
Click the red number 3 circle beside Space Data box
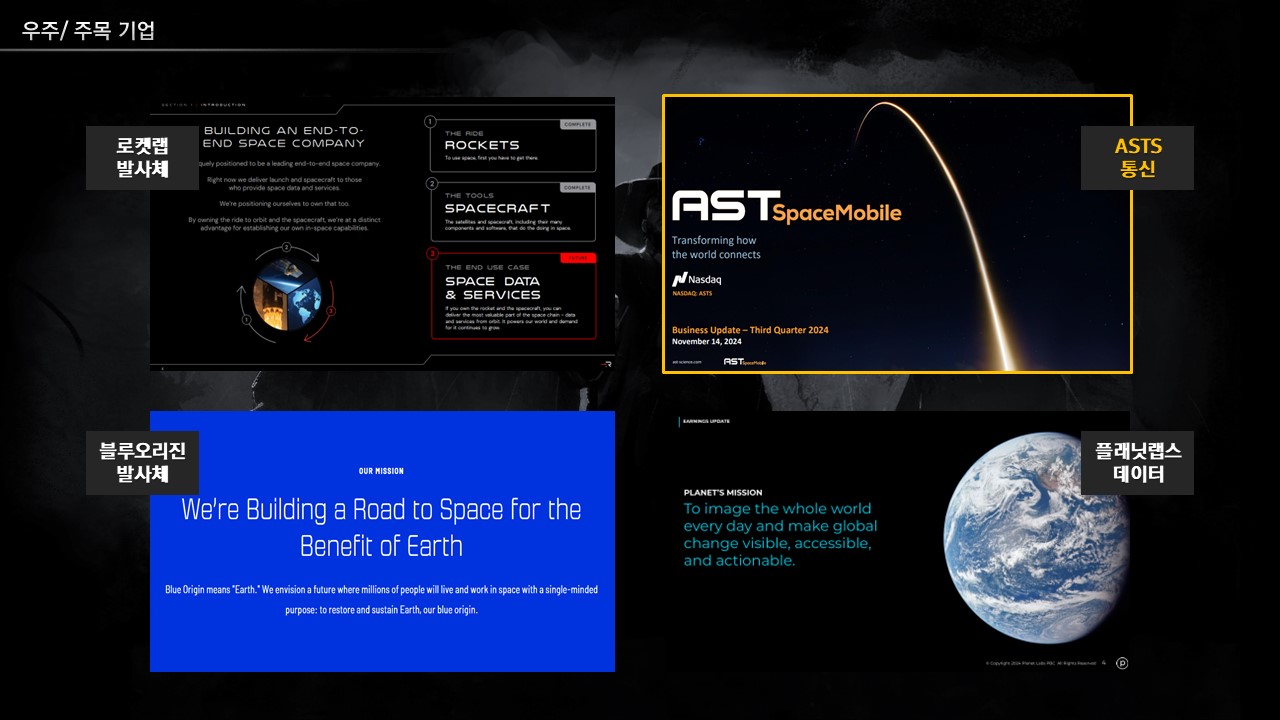point(432,254)
